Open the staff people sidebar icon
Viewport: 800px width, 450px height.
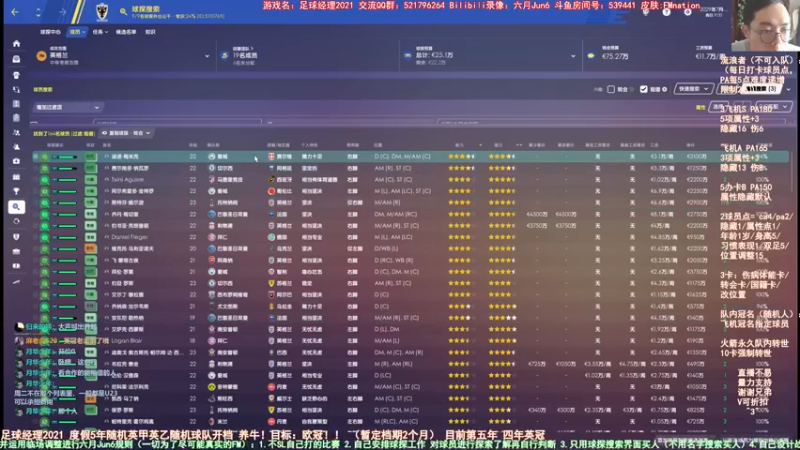click(16, 133)
